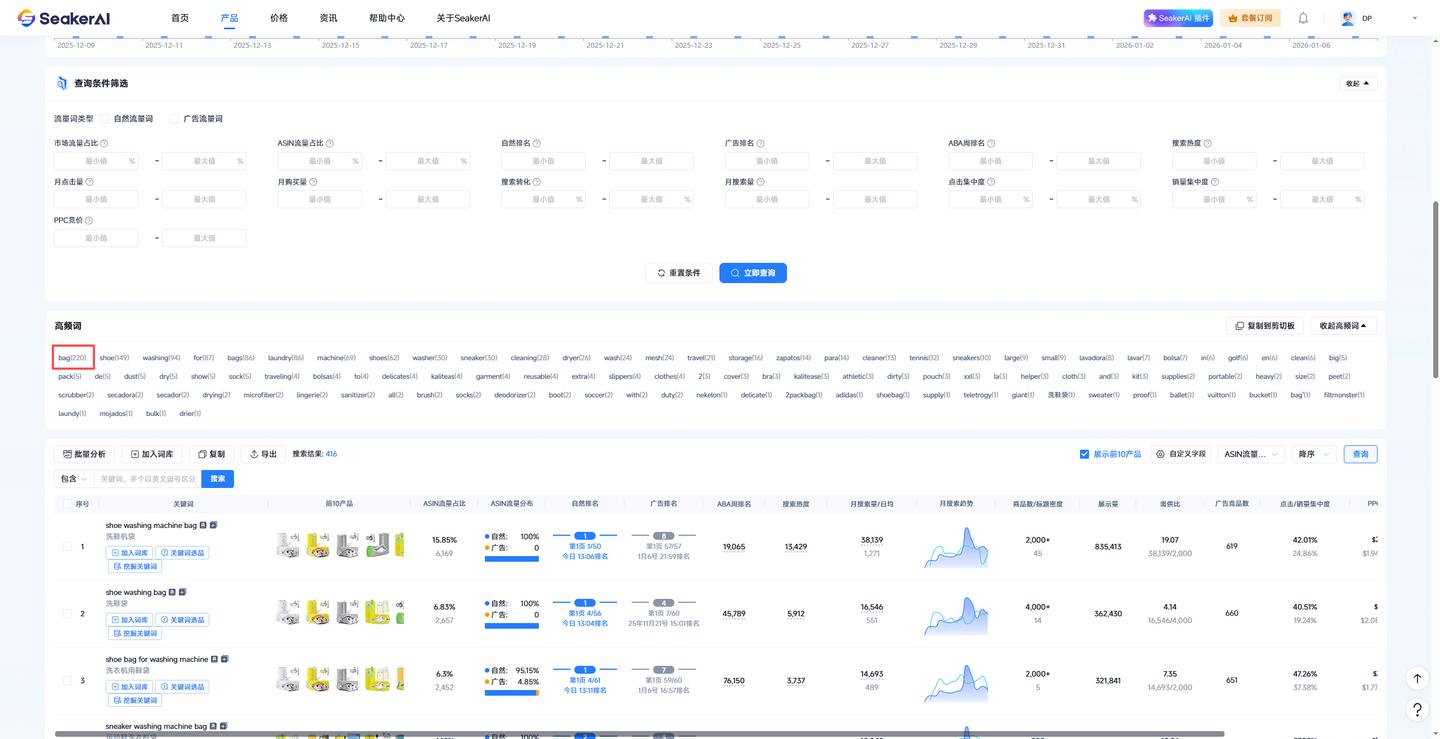Click the first icon after 'shoe washing bag' keyword
Image resolution: width=1440 pixels, height=739 pixels.
174,593
